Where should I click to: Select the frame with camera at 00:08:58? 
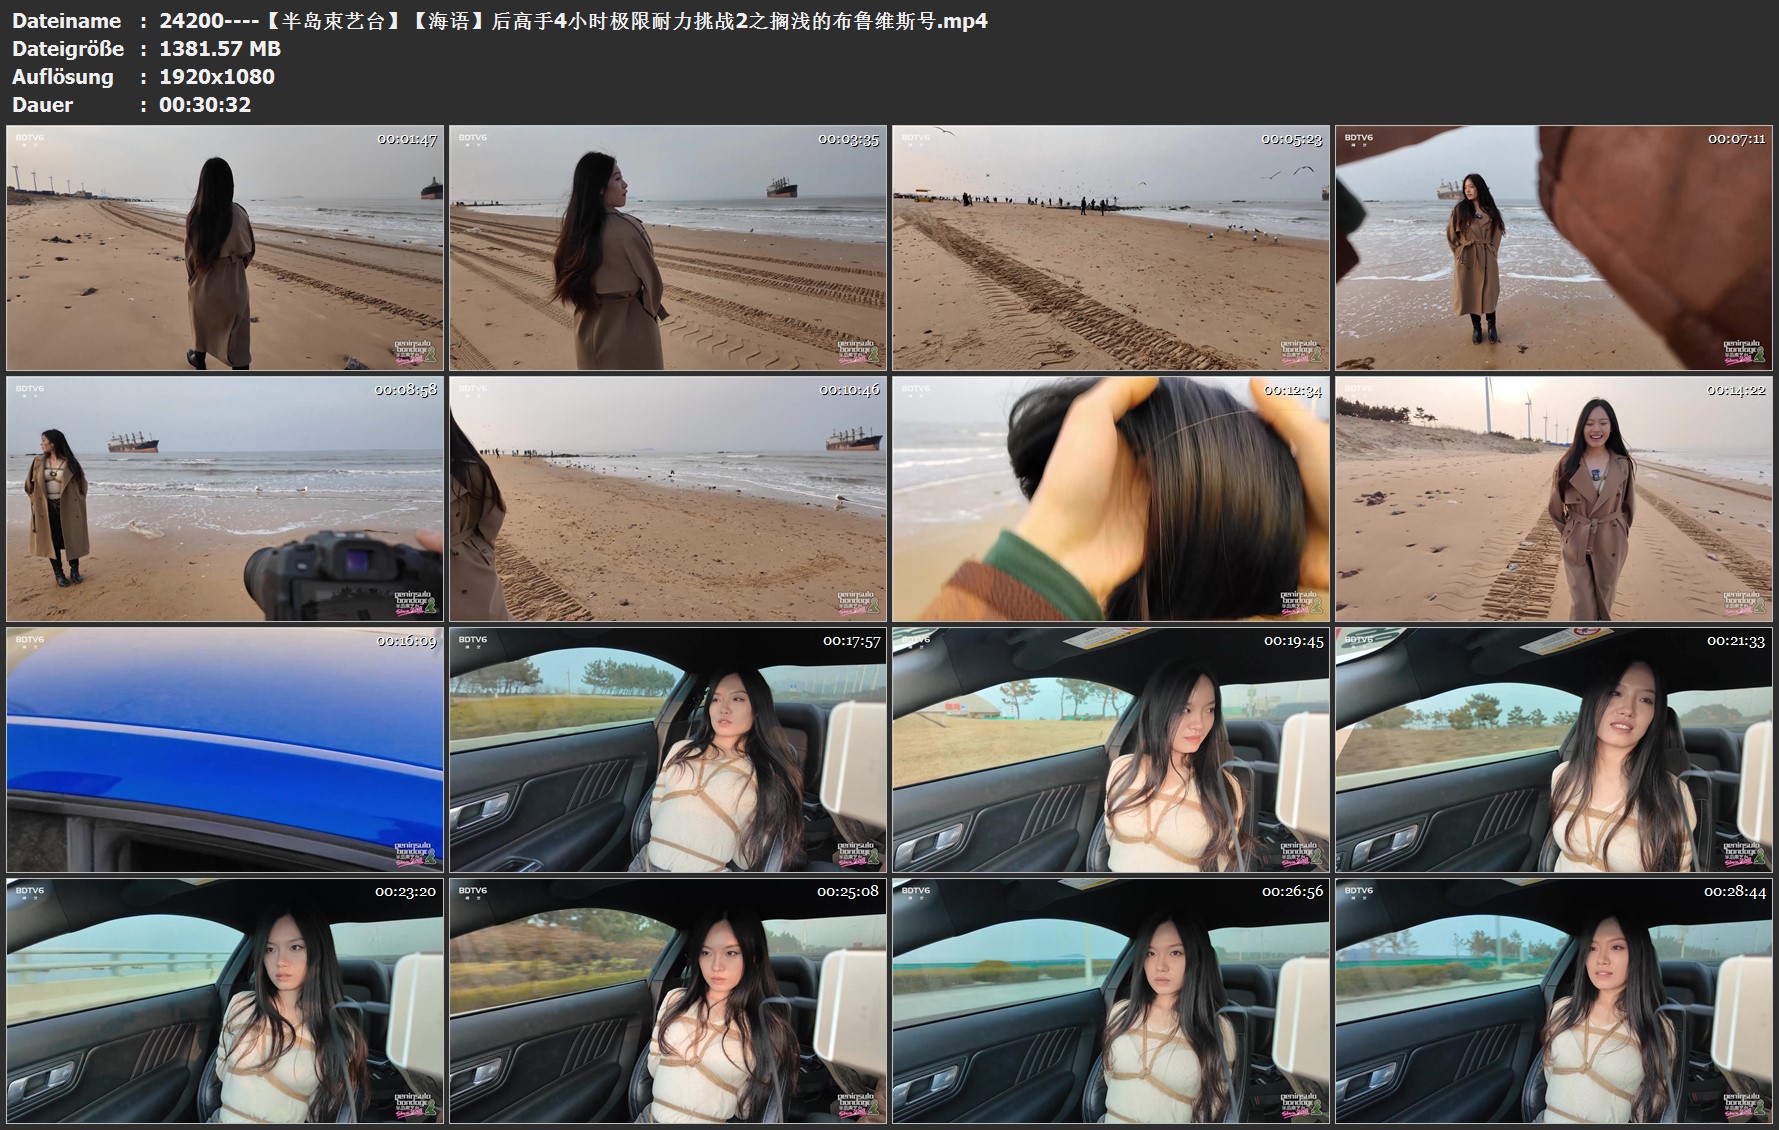[225, 499]
